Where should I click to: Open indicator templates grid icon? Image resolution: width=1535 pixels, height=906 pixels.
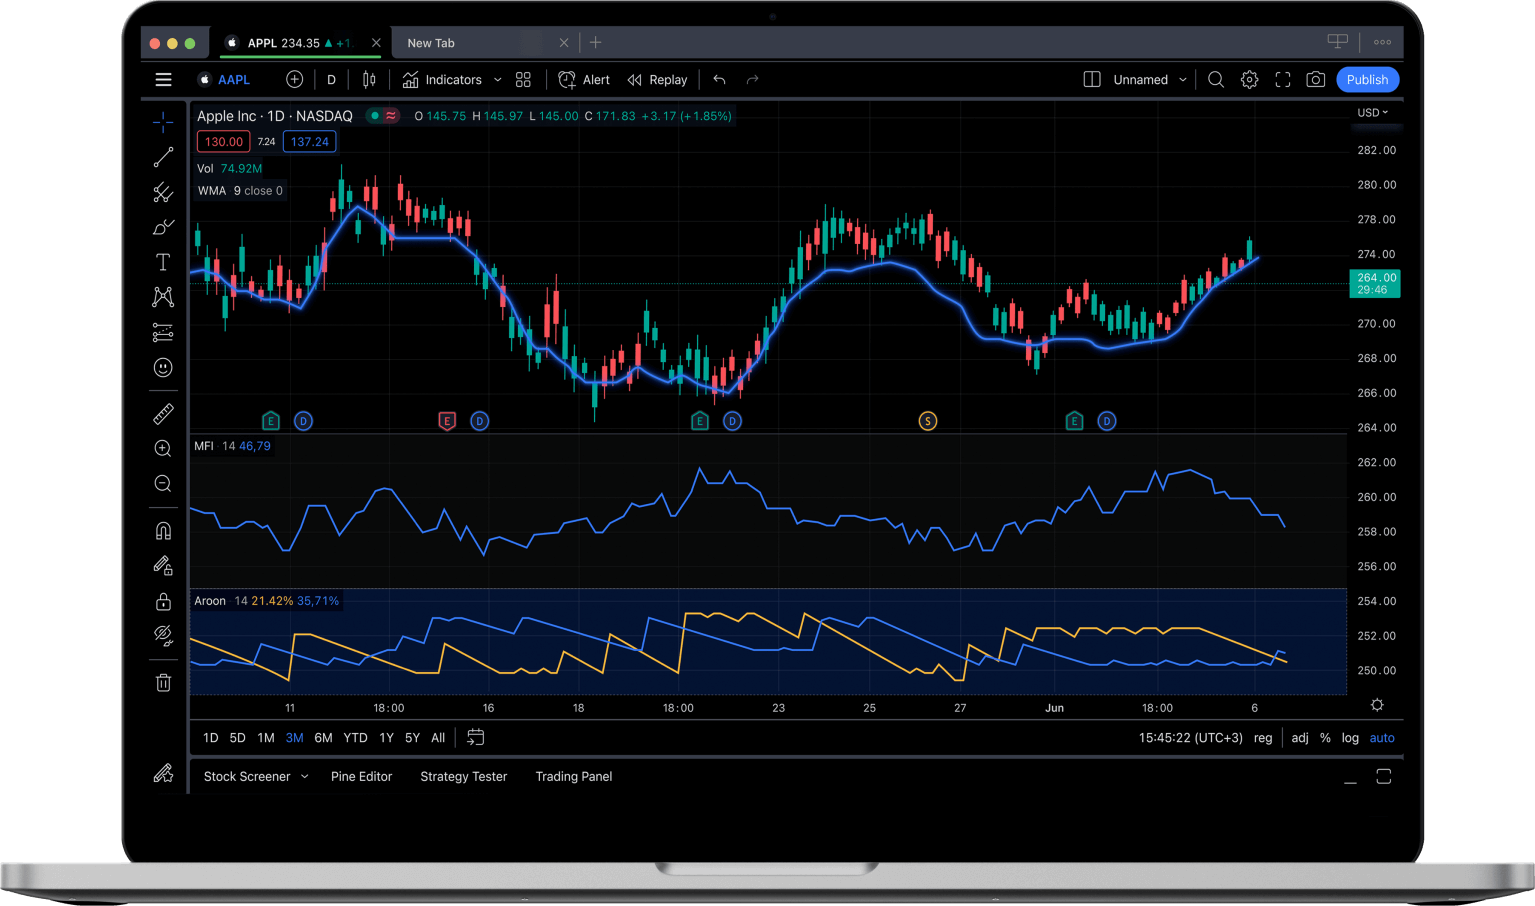coord(523,80)
